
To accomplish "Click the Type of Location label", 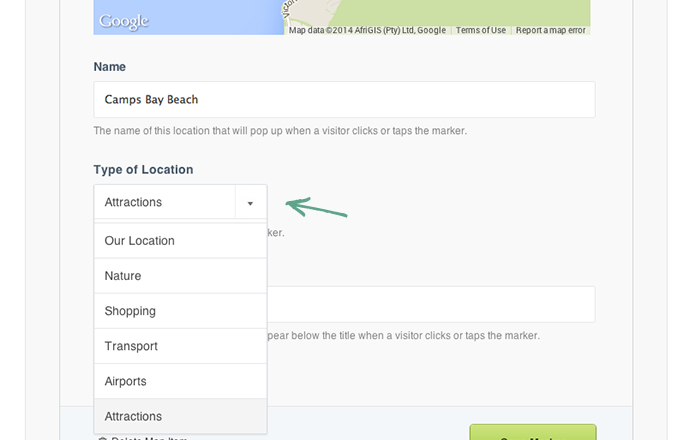I will click(x=143, y=170).
